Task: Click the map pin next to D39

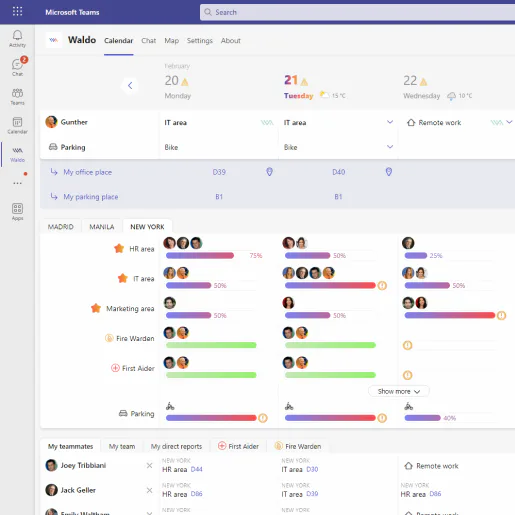Action: point(269,172)
